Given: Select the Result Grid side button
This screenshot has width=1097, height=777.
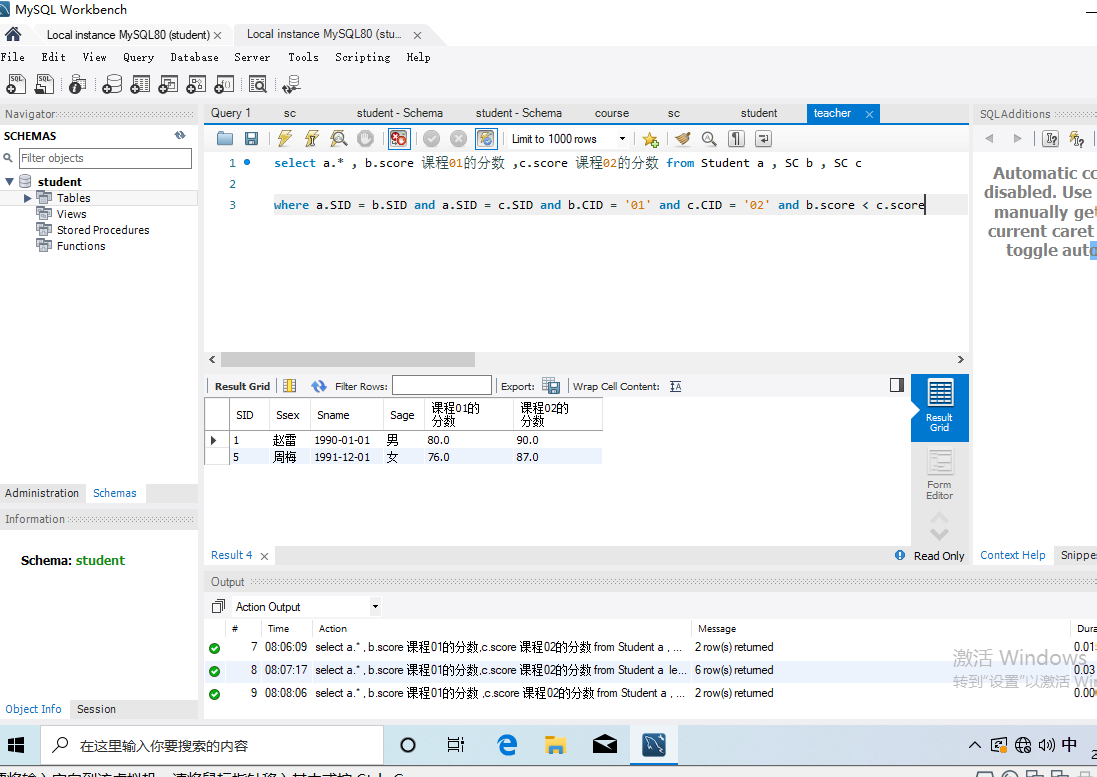Looking at the screenshot, I should pyautogui.click(x=940, y=408).
